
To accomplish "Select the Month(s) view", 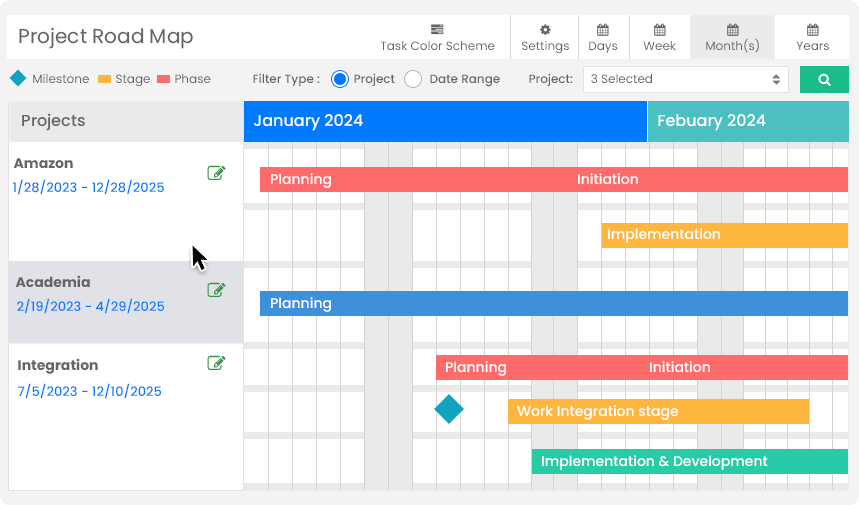I will pos(732,30).
